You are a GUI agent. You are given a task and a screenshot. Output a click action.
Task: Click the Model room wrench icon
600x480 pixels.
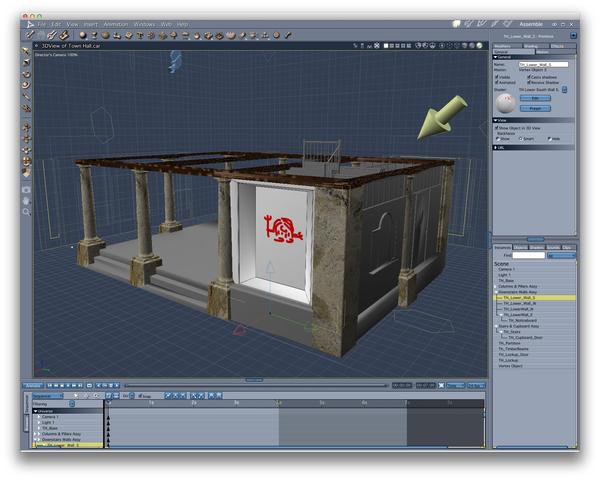click(x=469, y=24)
